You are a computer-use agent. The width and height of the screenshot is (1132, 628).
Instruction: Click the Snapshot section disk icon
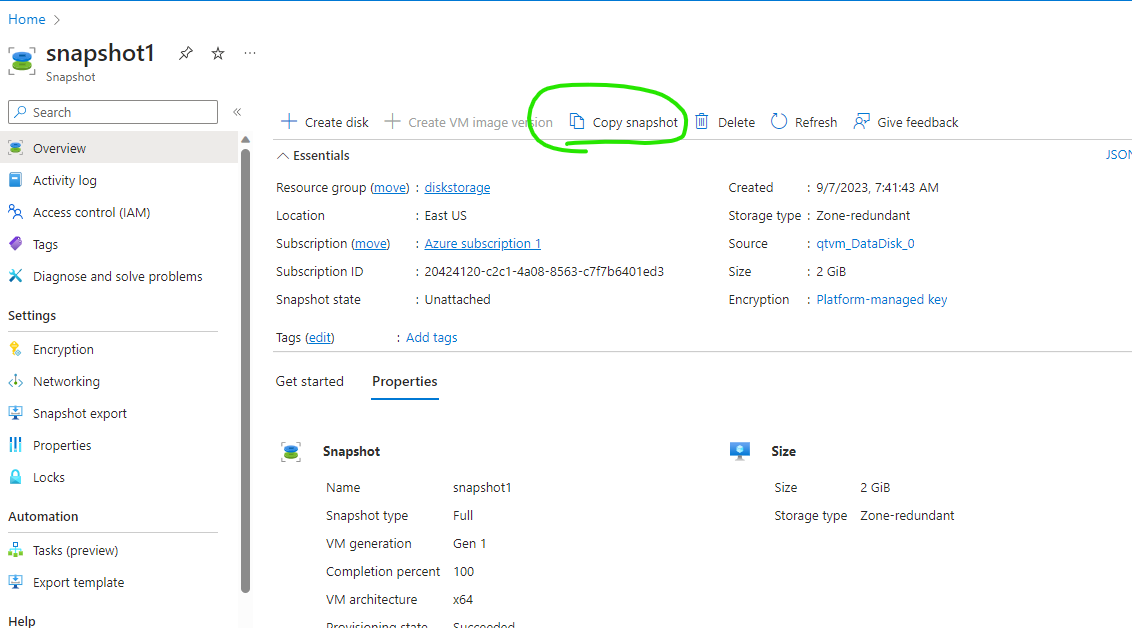[x=291, y=452]
